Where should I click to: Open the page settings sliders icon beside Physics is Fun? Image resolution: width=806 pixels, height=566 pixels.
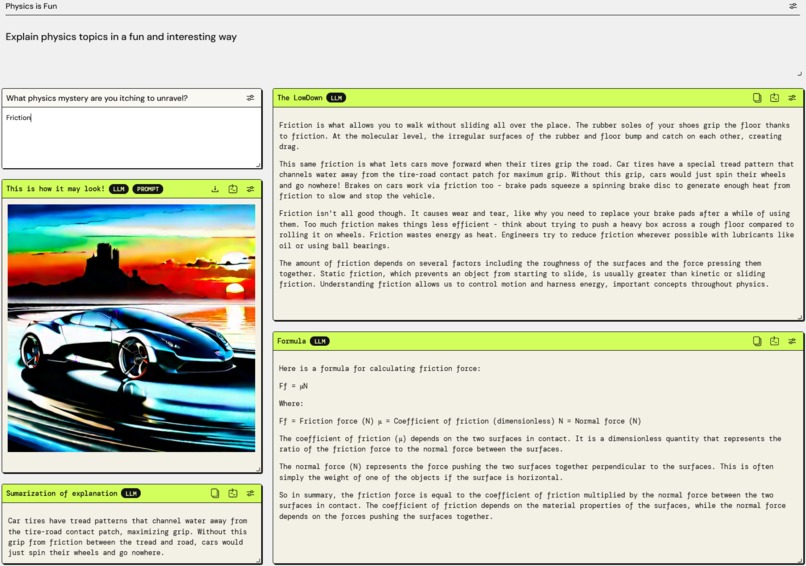793,6
